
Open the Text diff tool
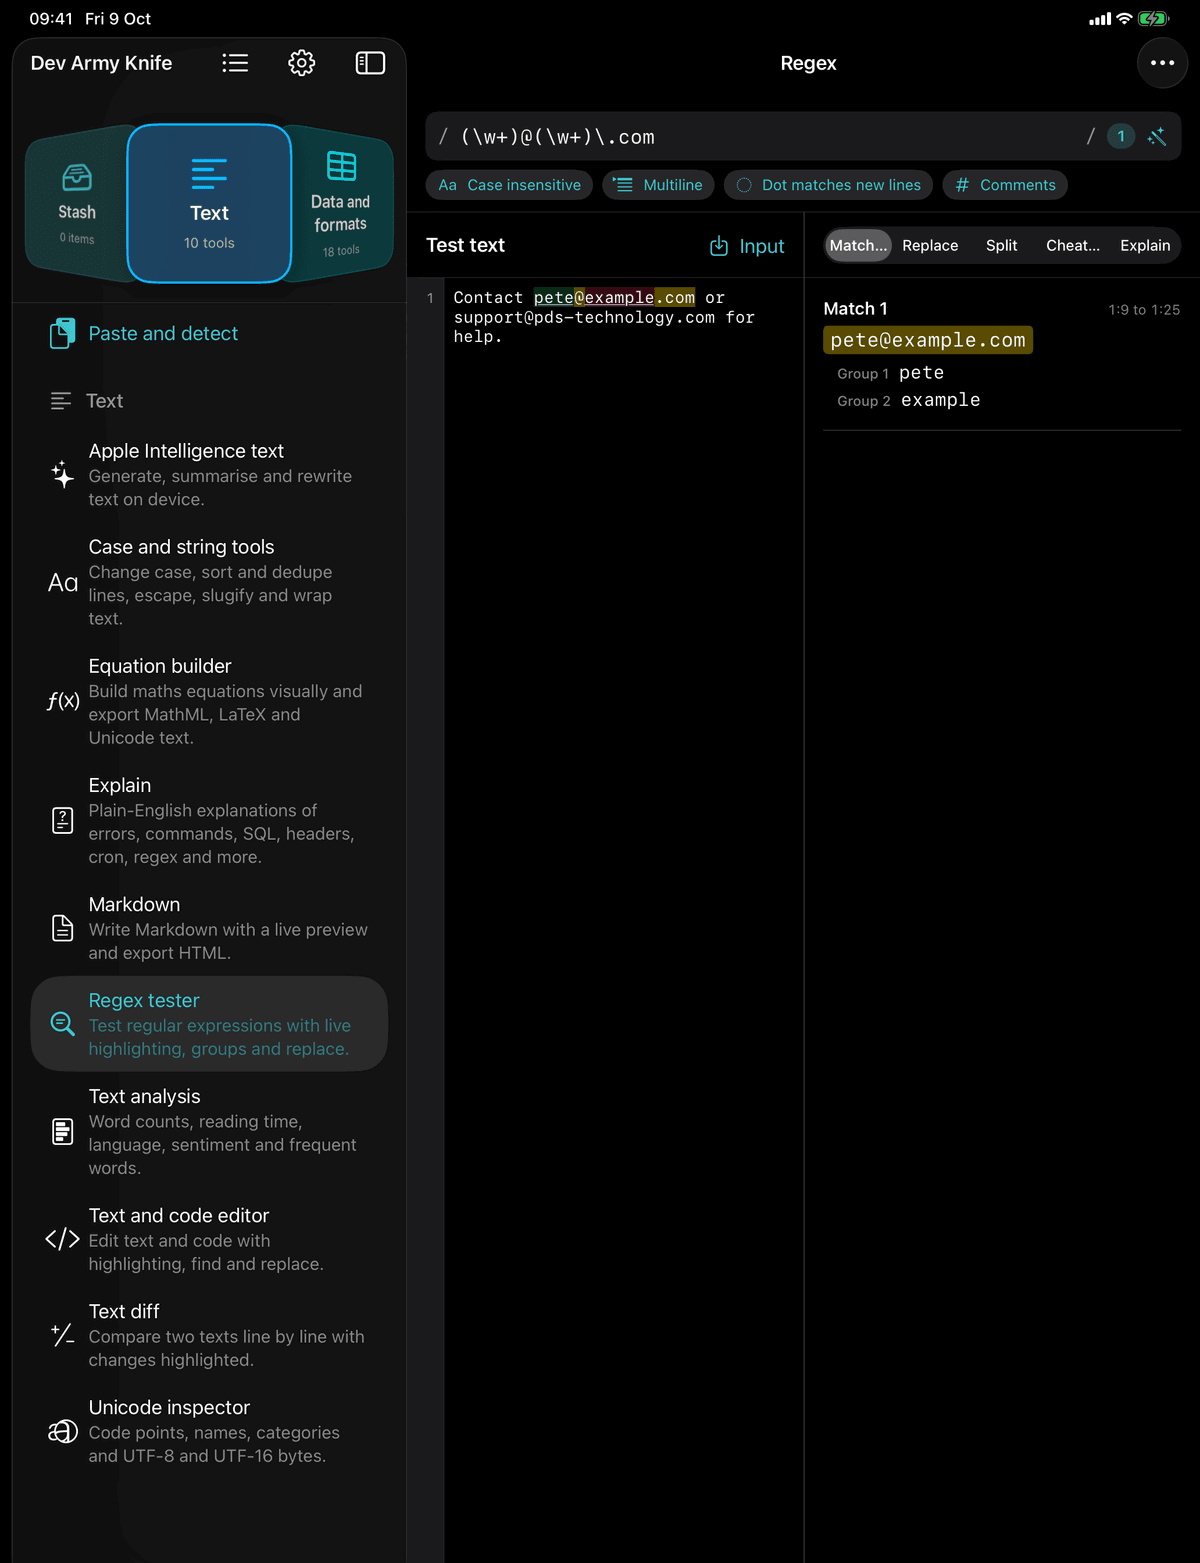pos(209,1334)
